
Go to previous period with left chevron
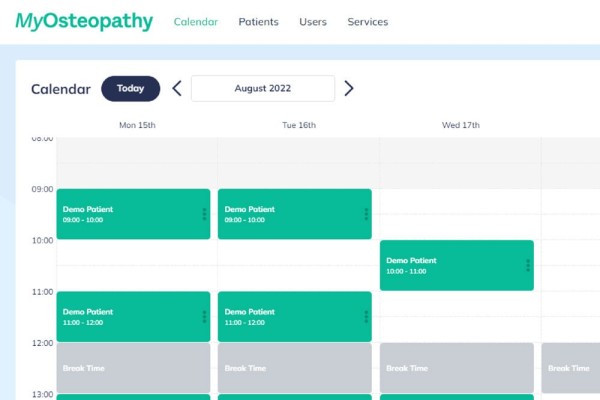pos(176,88)
